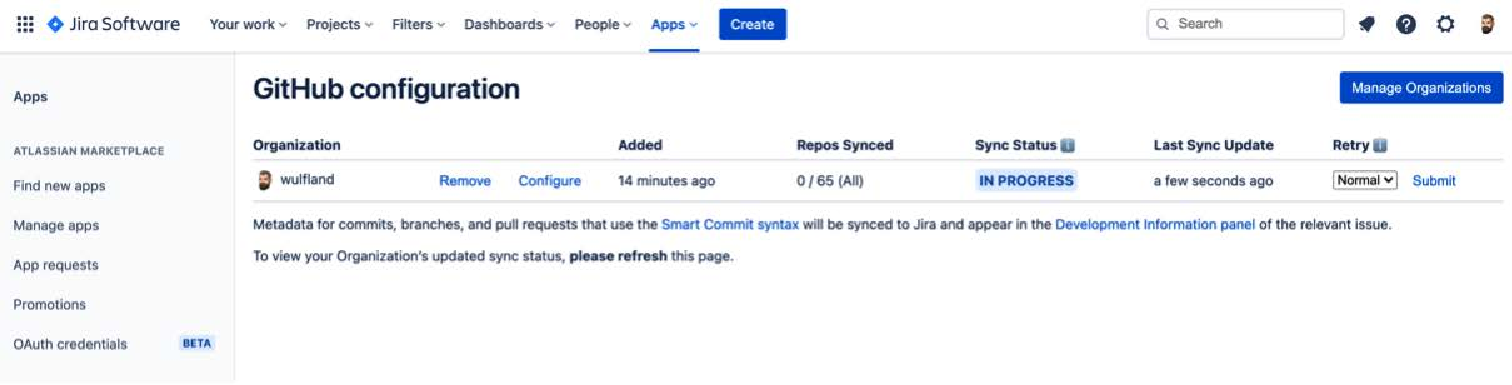Click Remove for wulfland organization
The height and width of the screenshot is (385, 1512).
(x=465, y=181)
